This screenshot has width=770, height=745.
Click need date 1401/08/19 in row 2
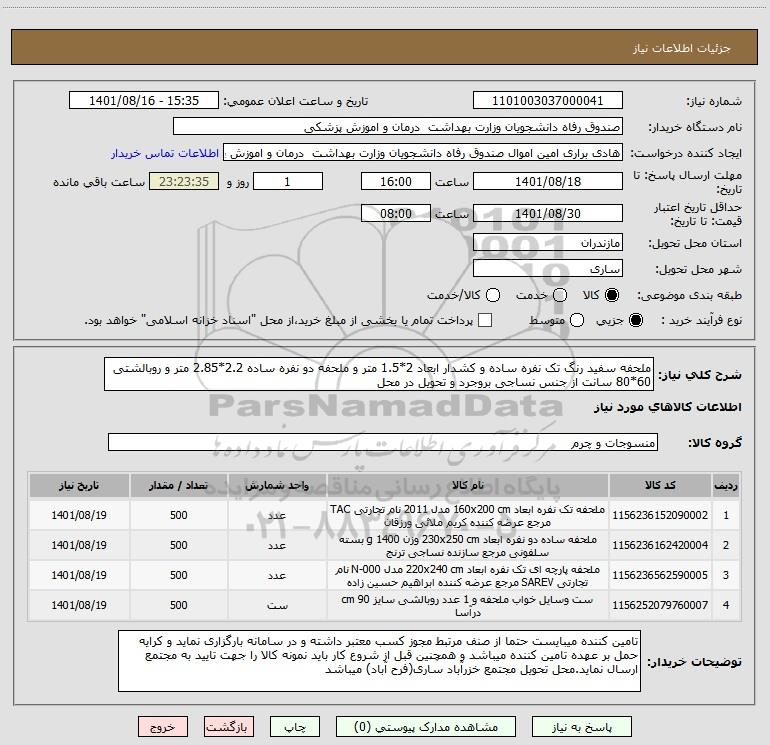79,545
